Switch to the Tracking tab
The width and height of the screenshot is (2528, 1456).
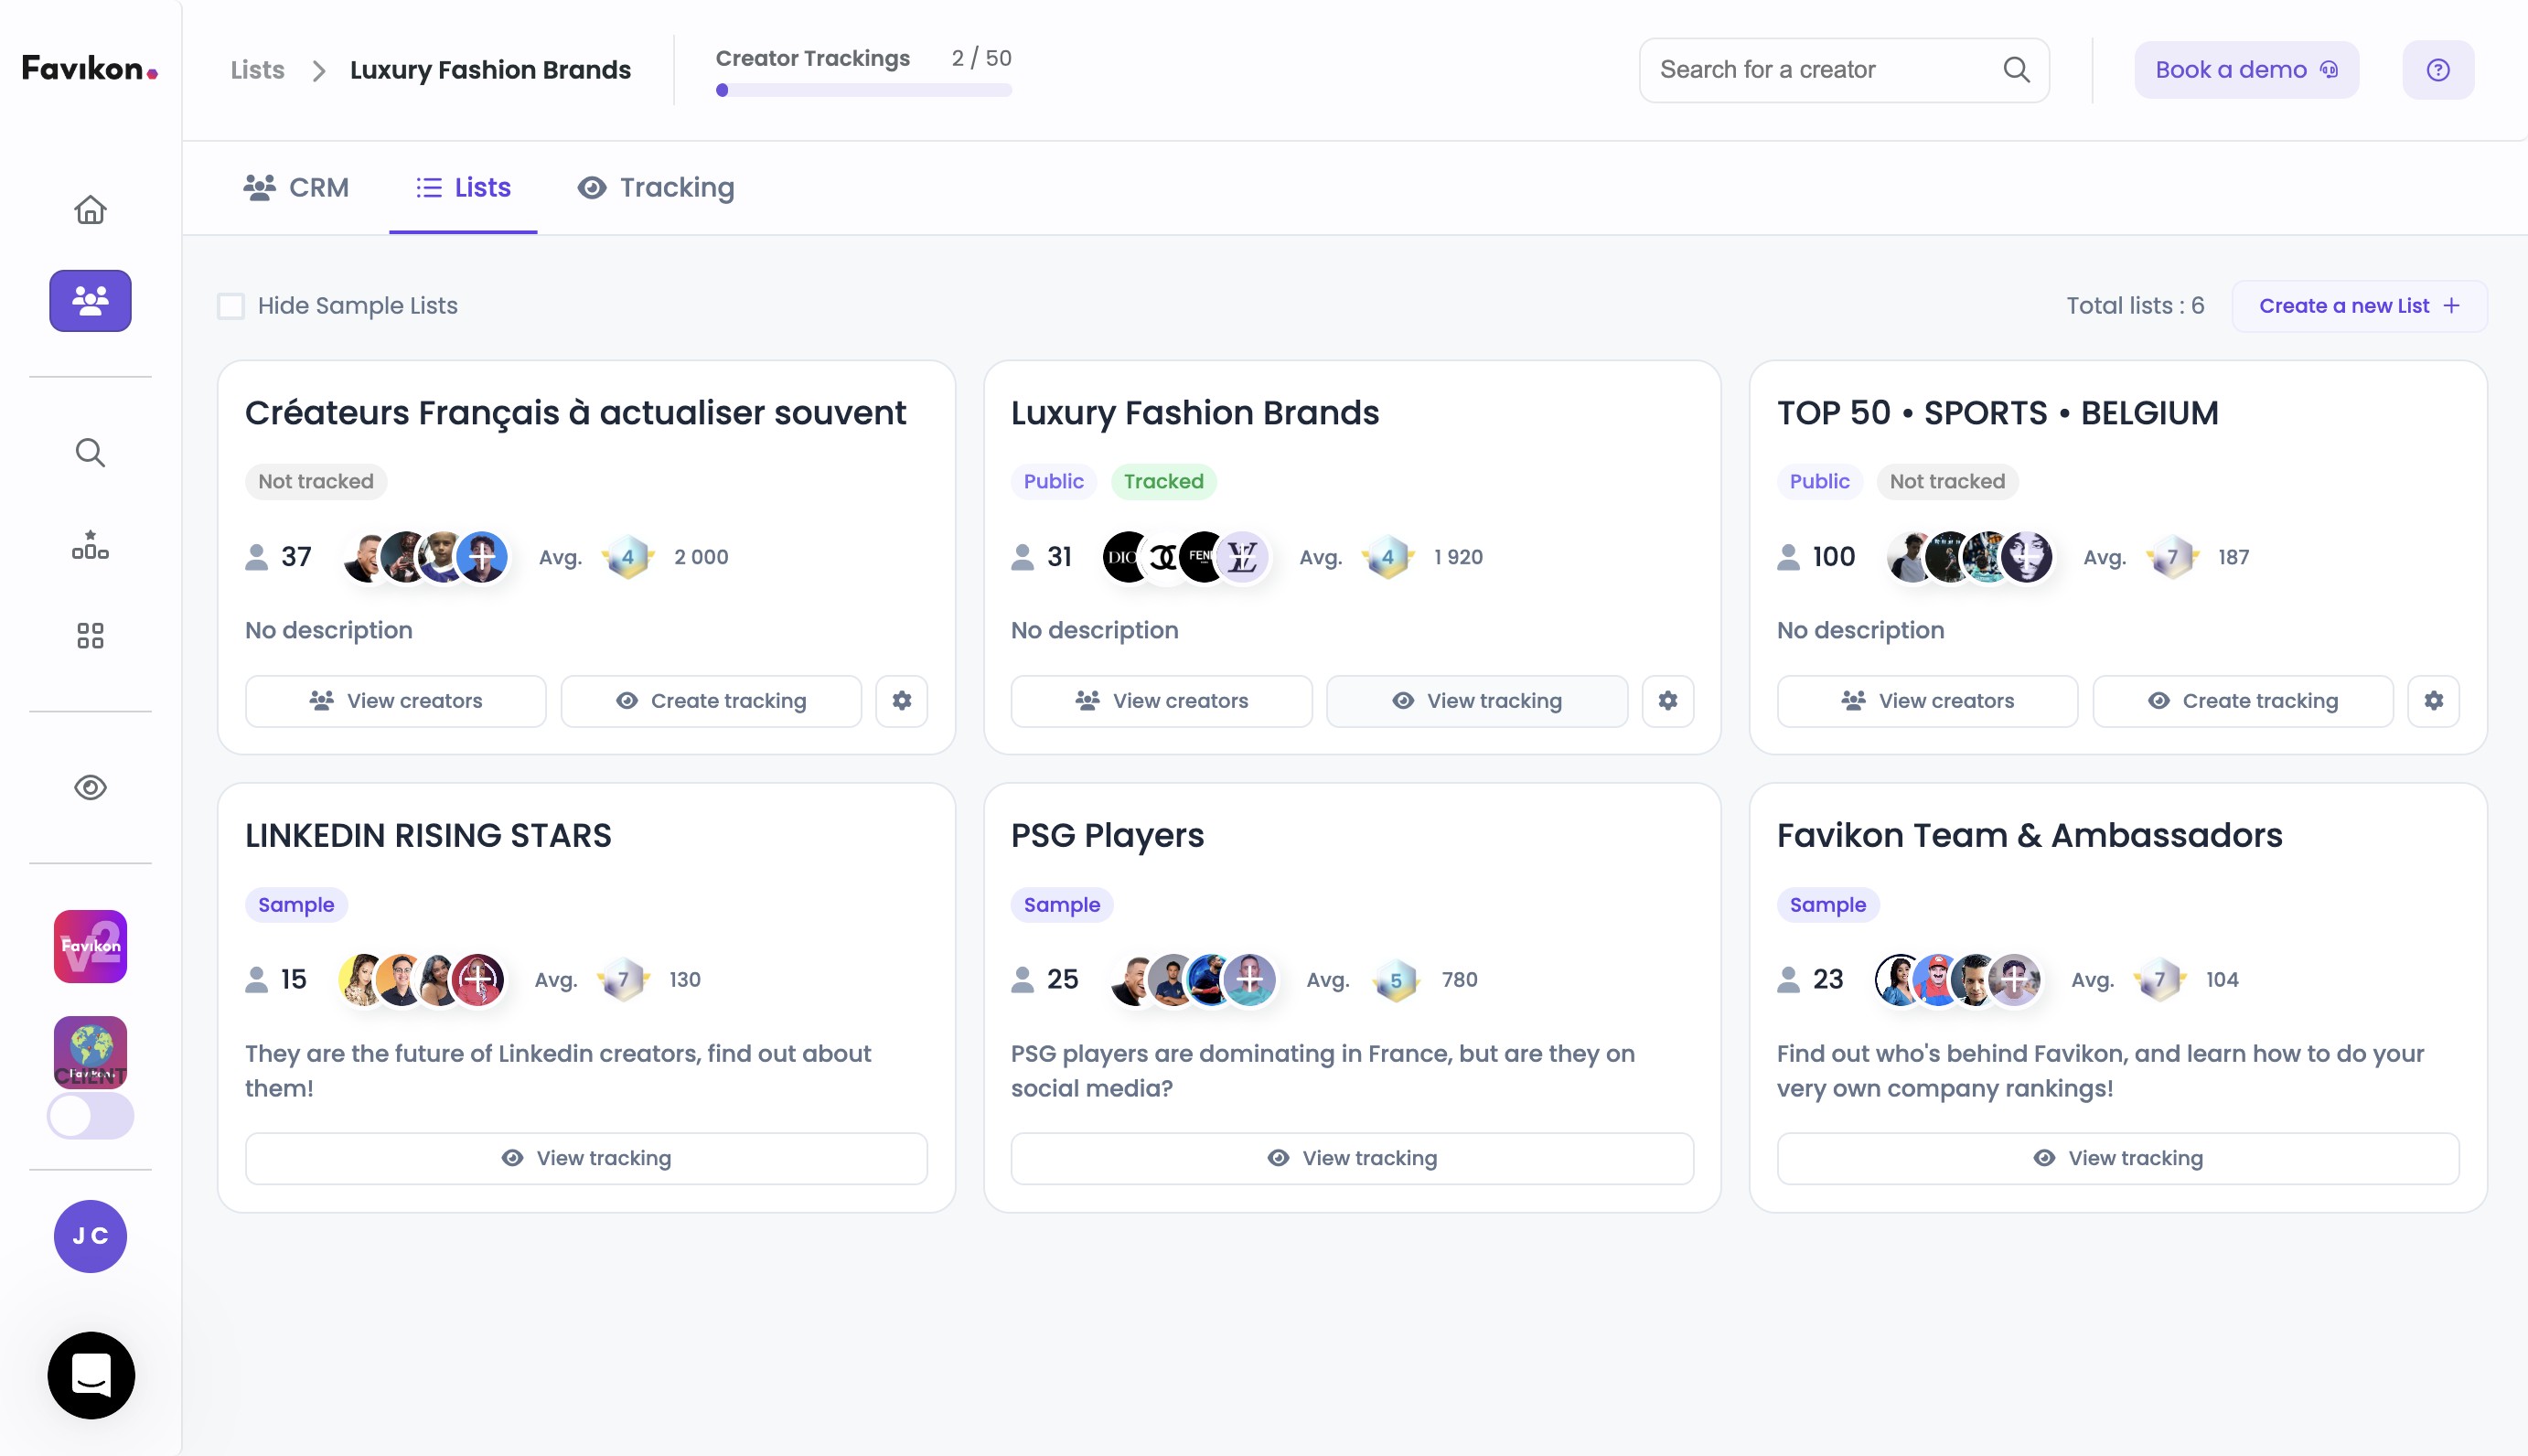click(656, 188)
